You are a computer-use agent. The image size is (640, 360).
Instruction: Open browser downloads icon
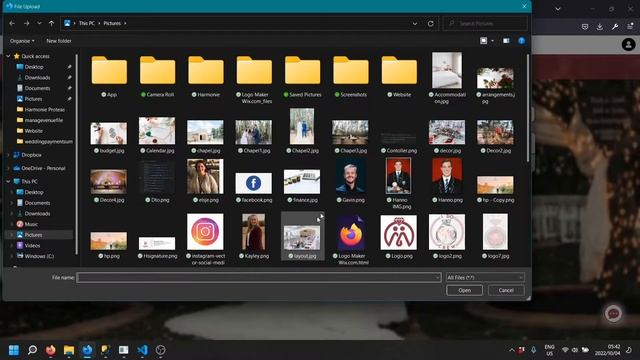coord(600,27)
